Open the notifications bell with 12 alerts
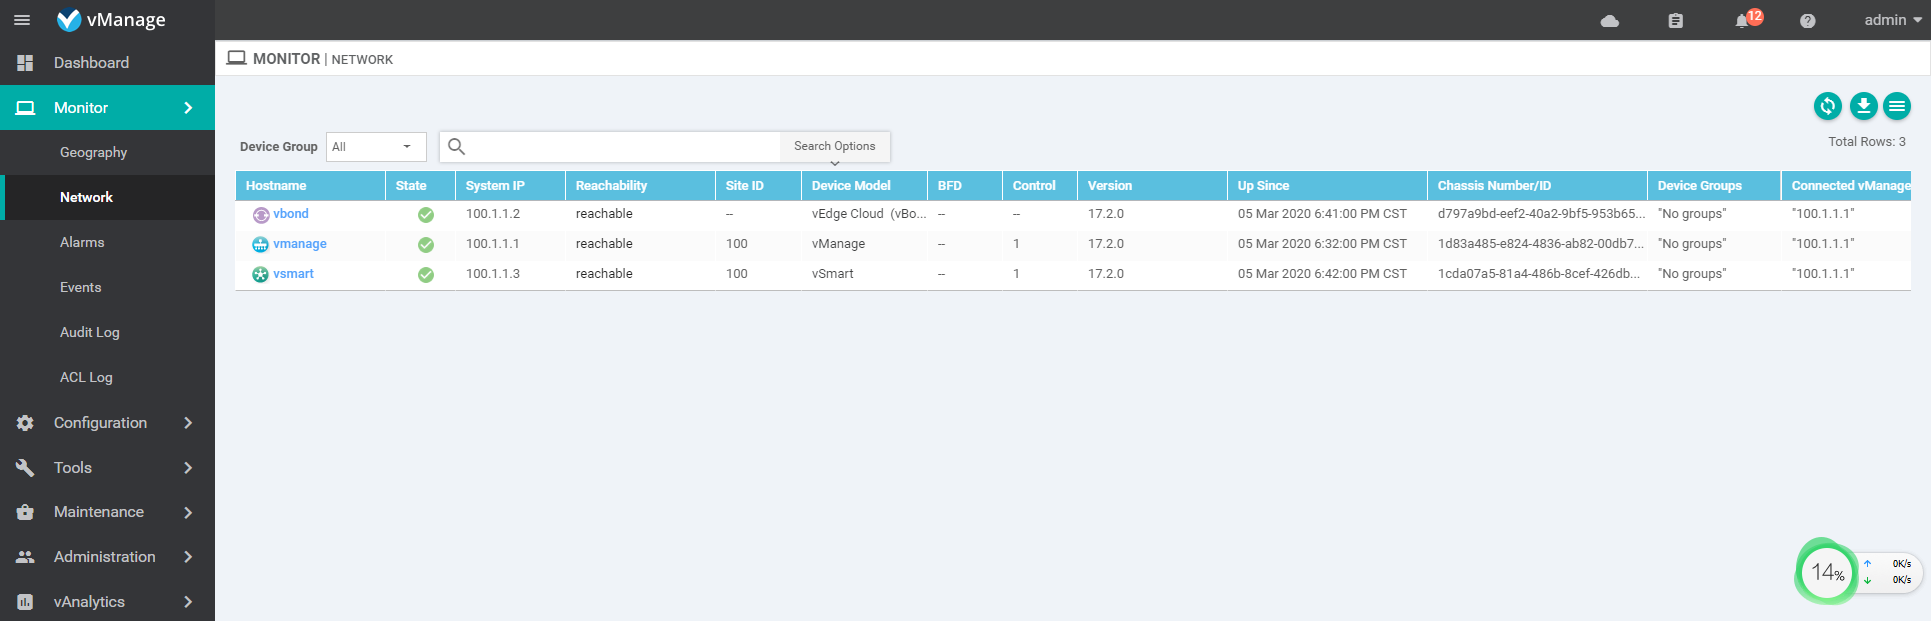The image size is (1931, 621). click(1747, 20)
